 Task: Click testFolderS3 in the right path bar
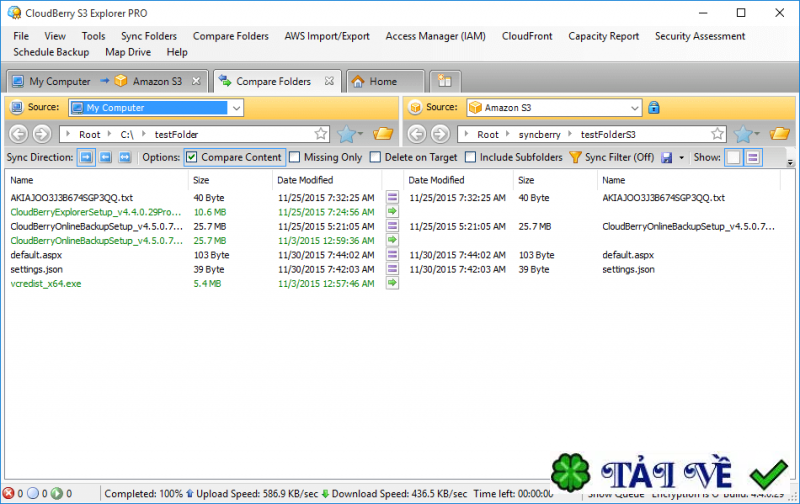pos(607,134)
